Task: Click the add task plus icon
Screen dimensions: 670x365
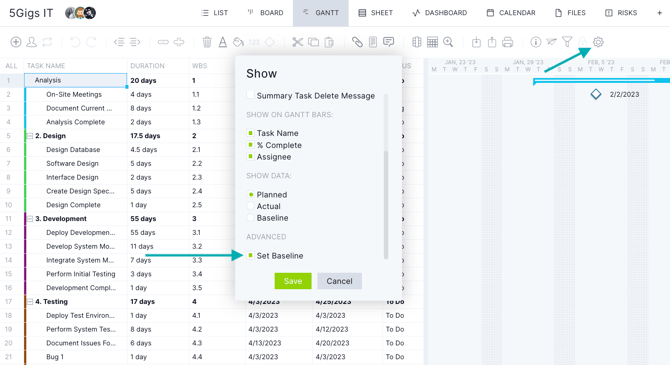Action: 16,42
